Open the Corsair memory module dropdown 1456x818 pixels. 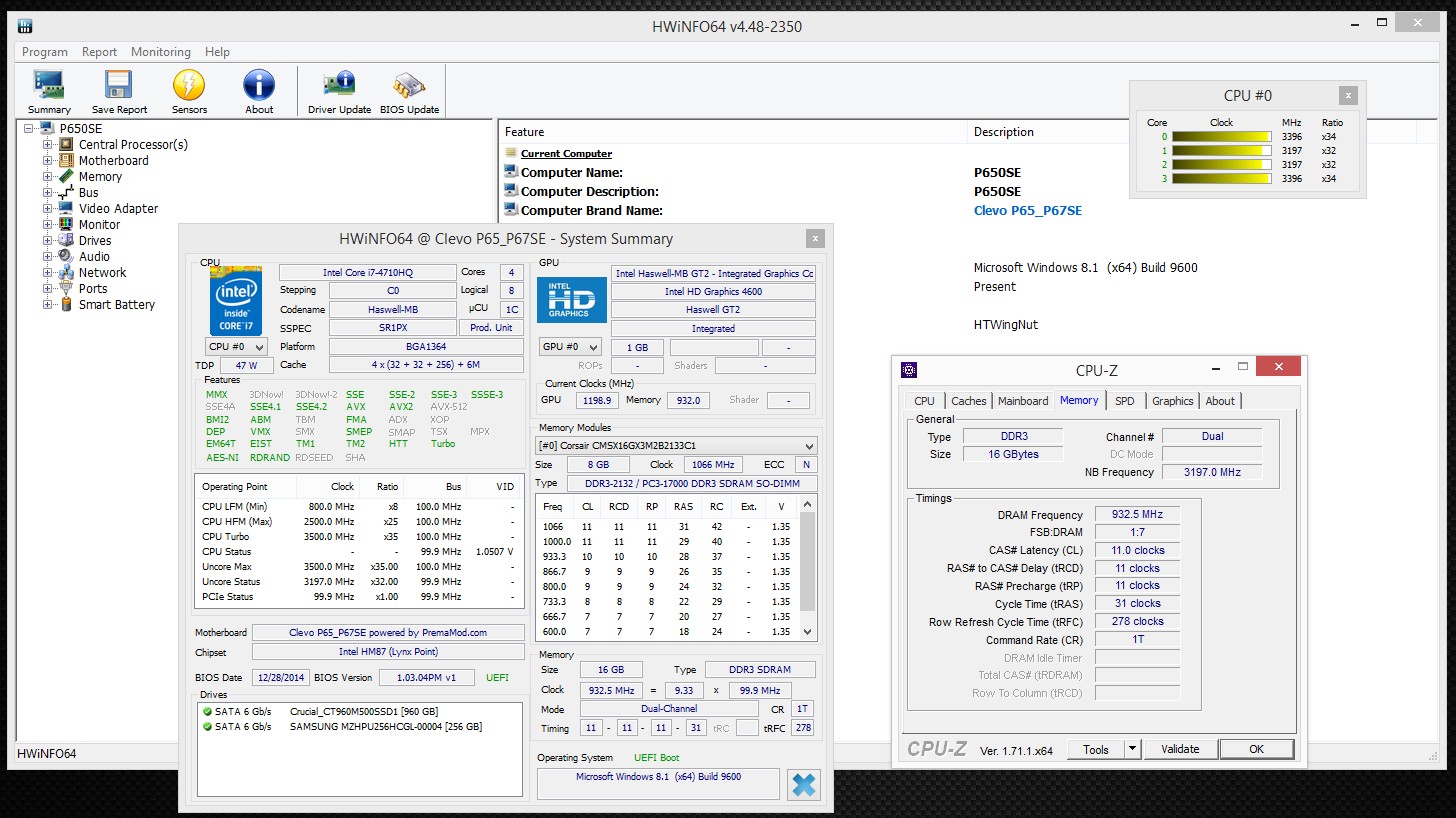[677, 445]
